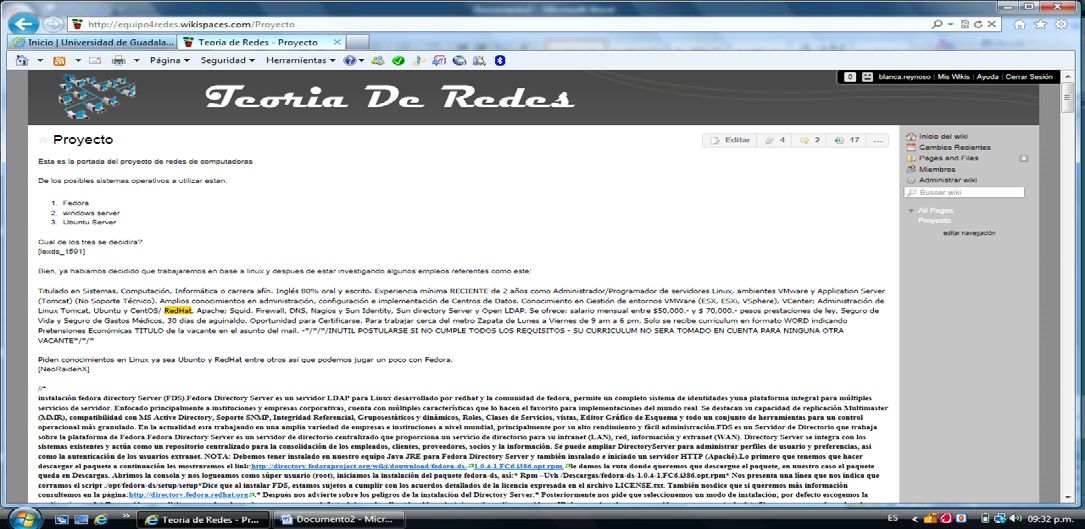This screenshot has height=529, width=1085.
Task: Open the page history count 17
Action: click(847, 140)
